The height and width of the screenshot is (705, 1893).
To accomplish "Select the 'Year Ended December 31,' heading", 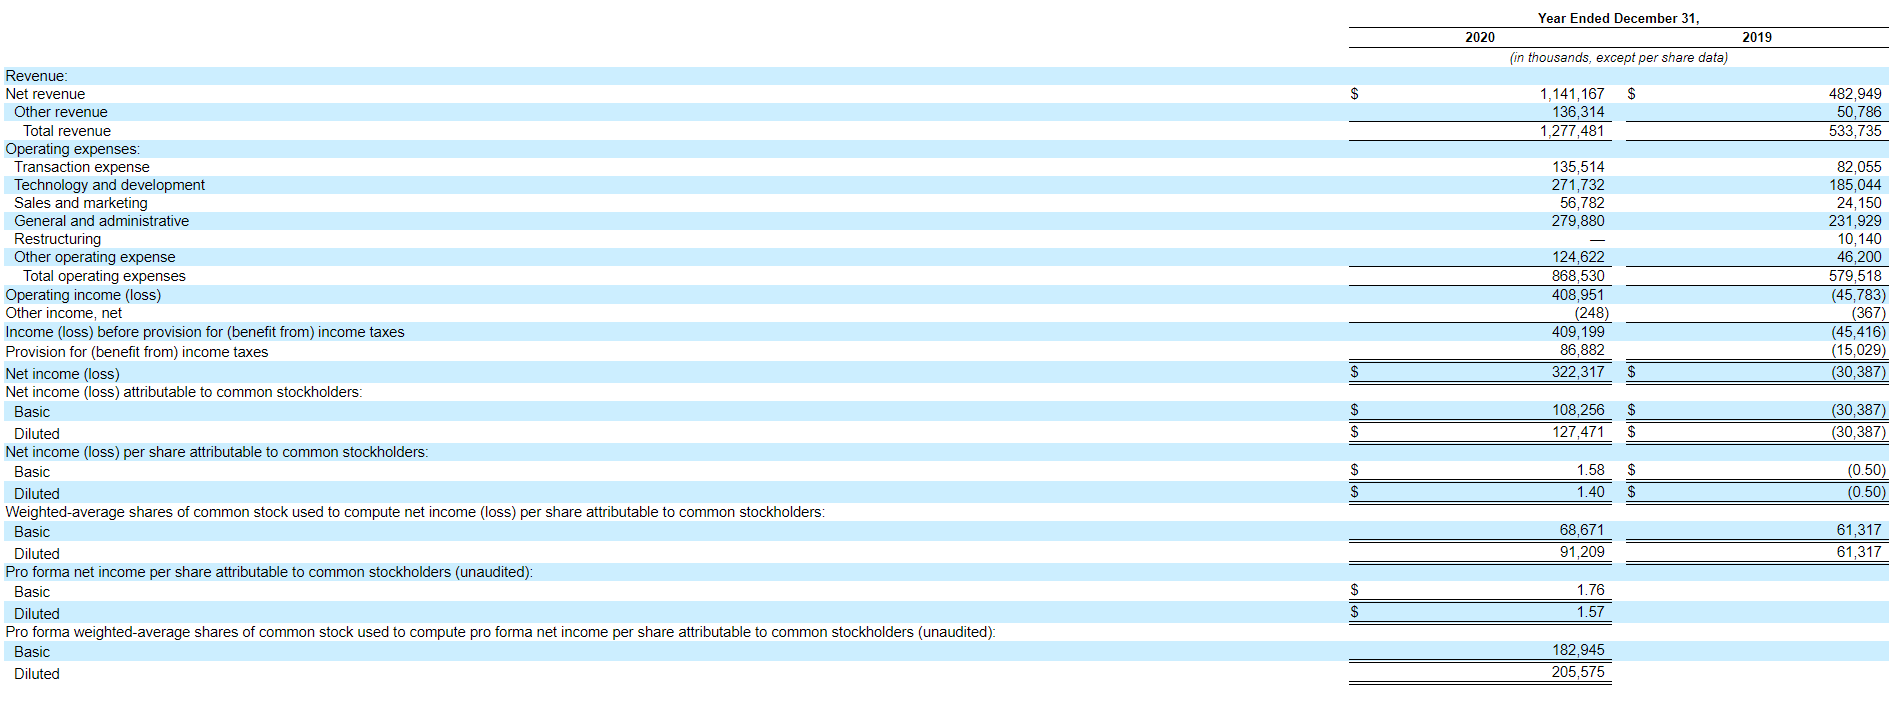I will click(1618, 18).
